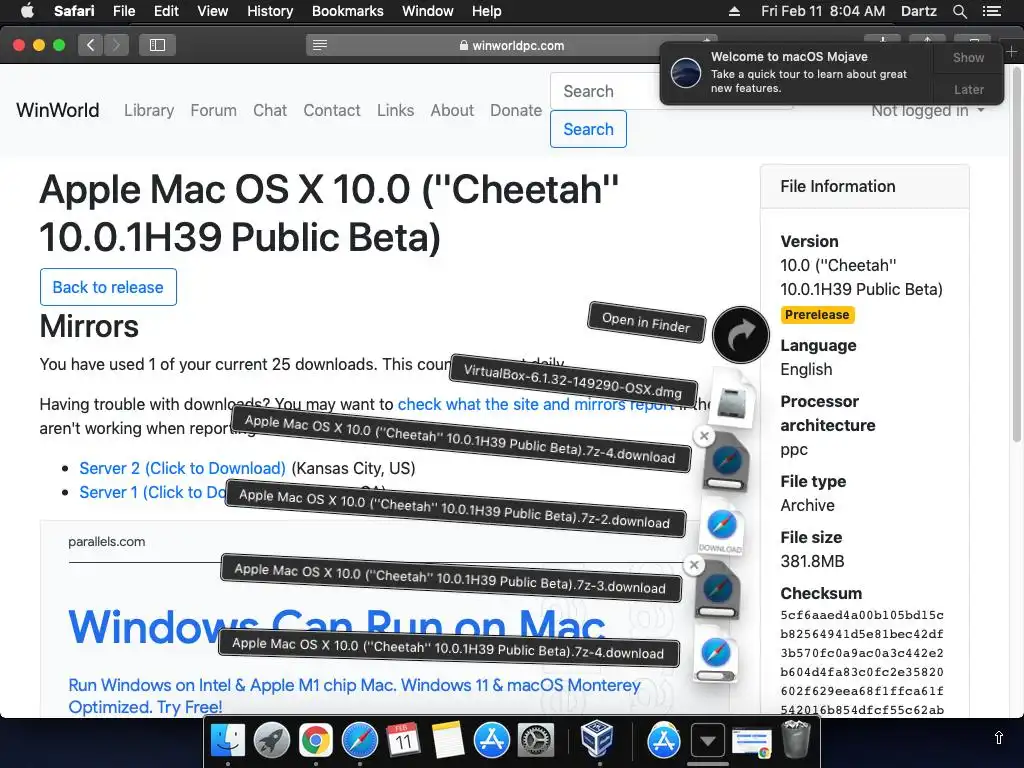Open VirtualBox-6.1.32 dmg file icon

click(x=731, y=400)
